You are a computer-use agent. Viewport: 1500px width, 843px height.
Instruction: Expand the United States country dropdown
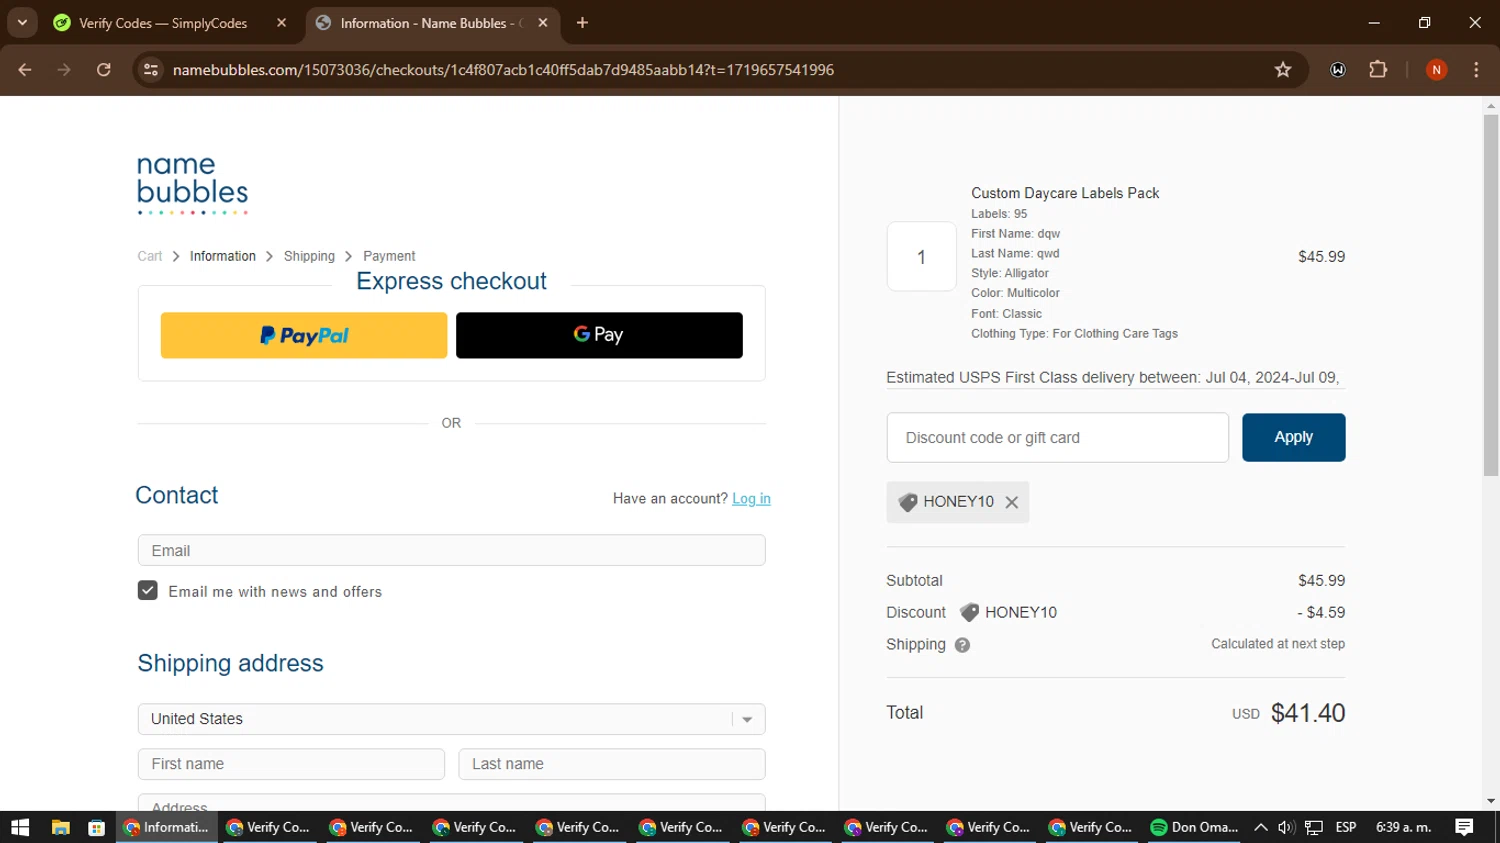452,719
